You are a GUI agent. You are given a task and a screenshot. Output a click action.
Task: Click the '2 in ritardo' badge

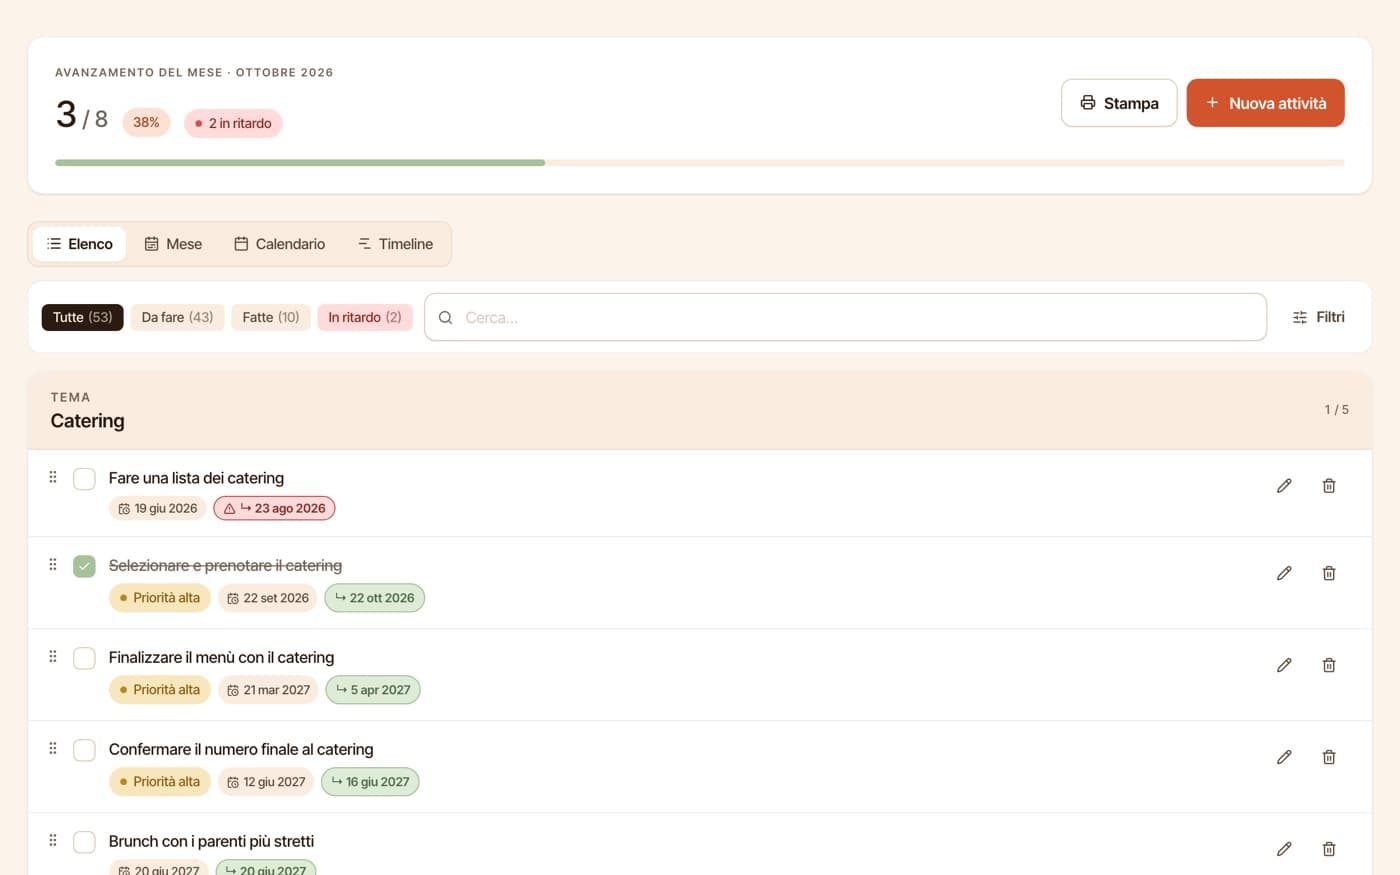pyautogui.click(x=233, y=123)
